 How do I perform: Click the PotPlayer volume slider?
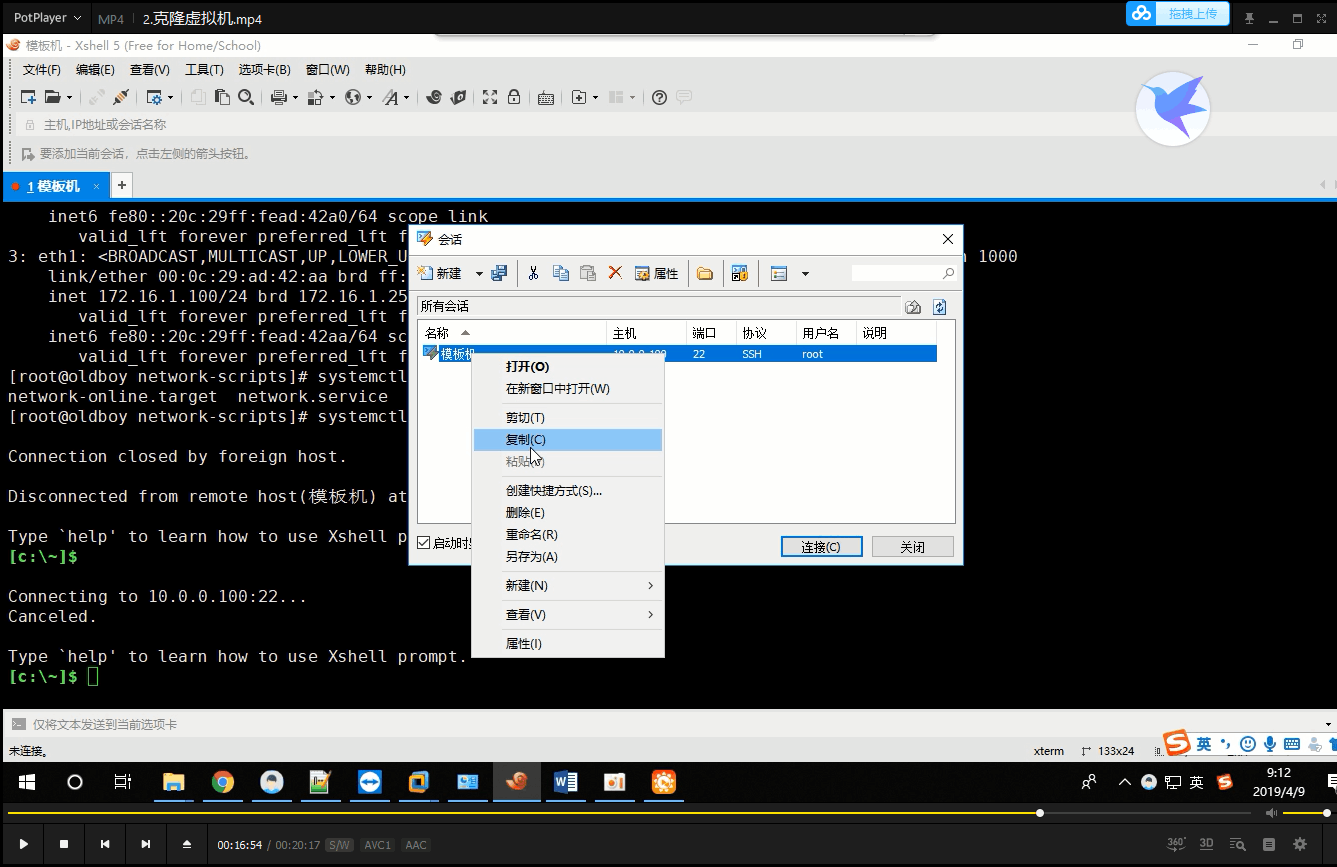pyautogui.click(x=1305, y=813)
